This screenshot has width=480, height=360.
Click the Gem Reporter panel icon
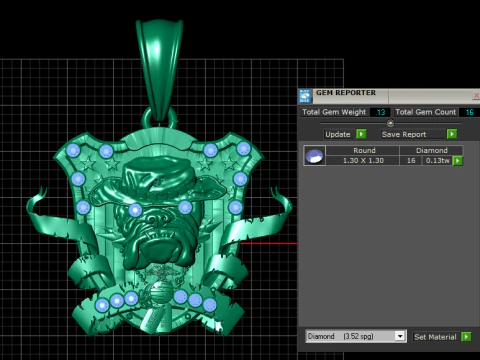(x=305, y=96)
